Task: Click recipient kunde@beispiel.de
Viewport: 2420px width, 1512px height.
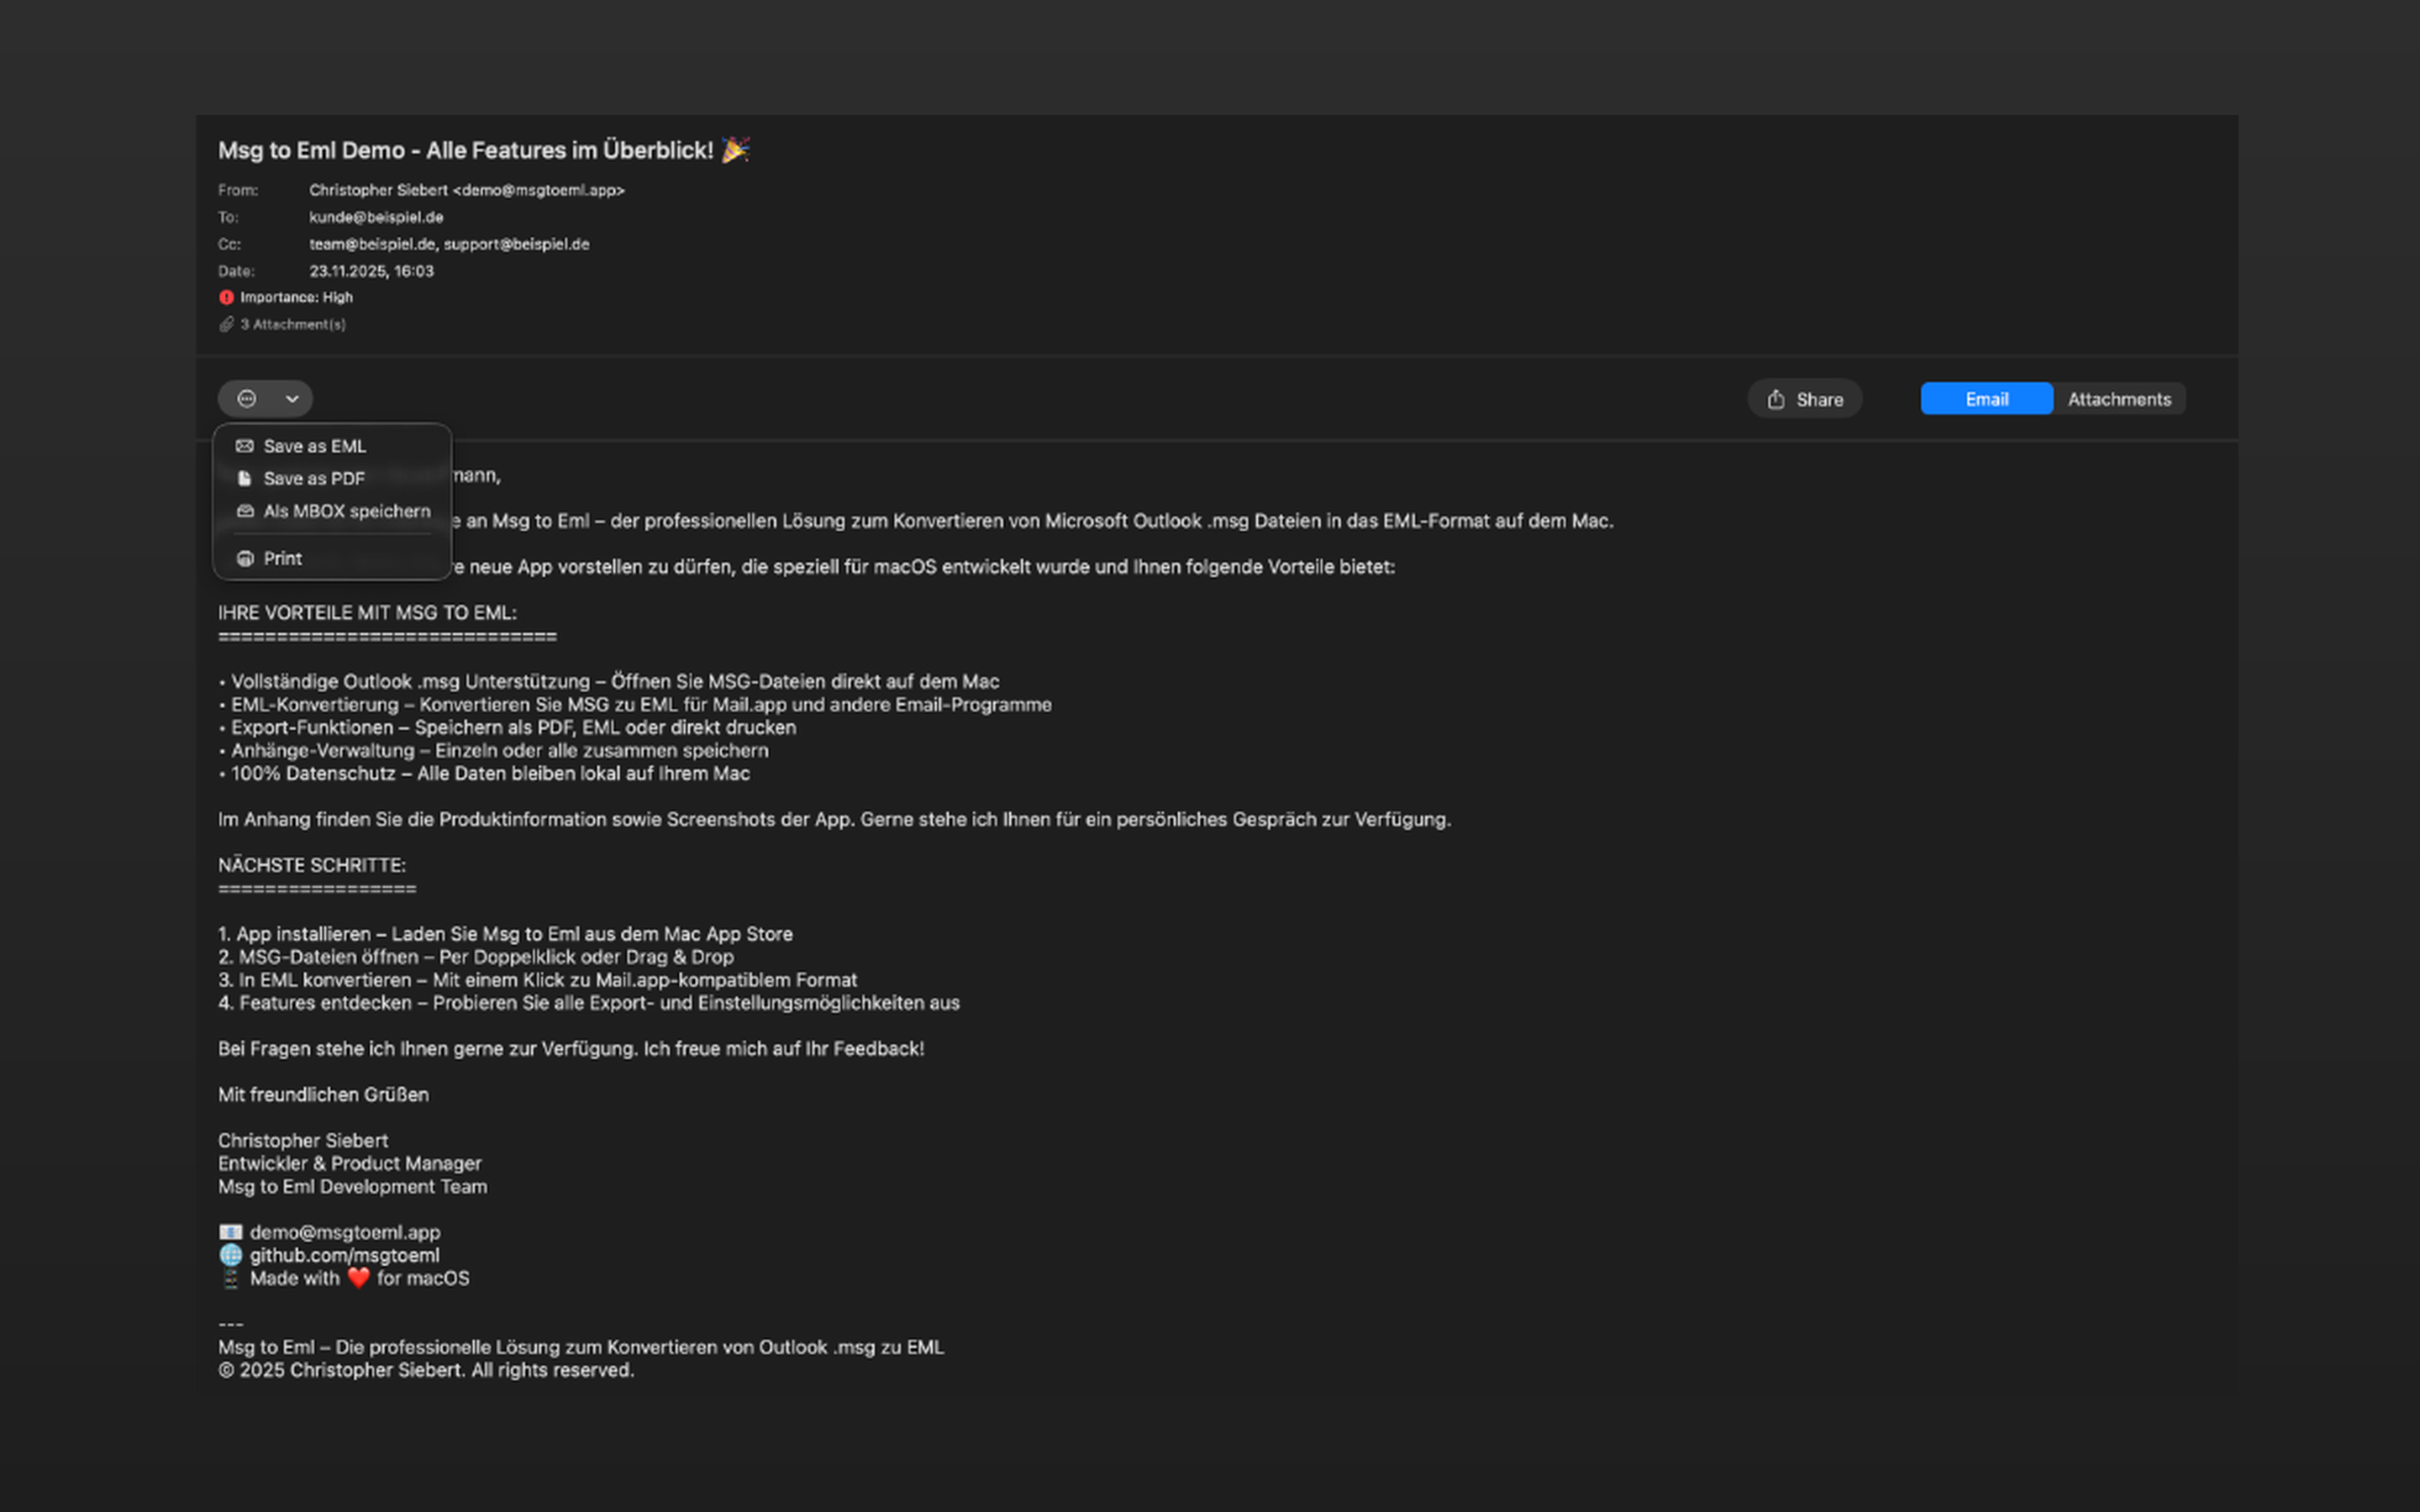Action: click(x=376, y=217)
